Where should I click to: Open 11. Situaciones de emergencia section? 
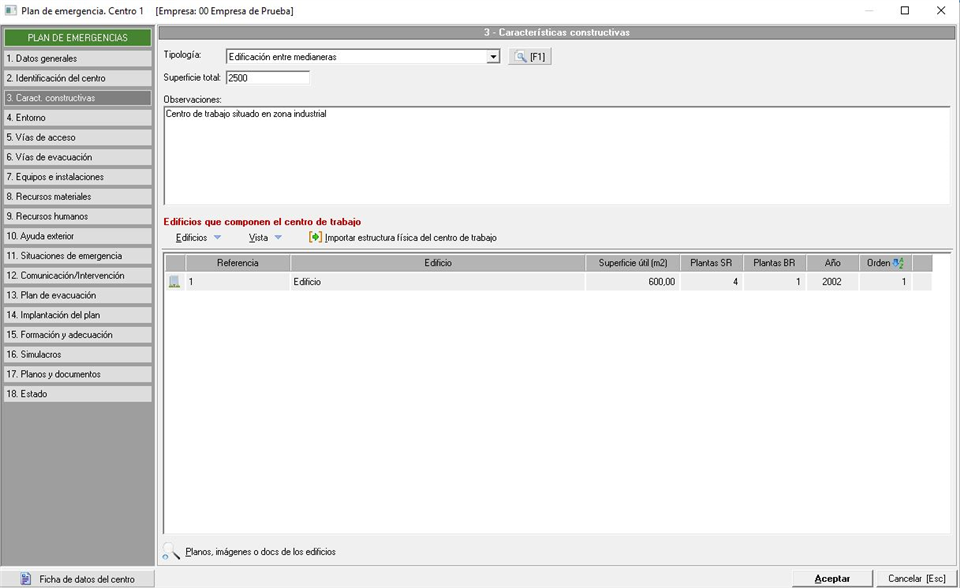pos(78,256)
